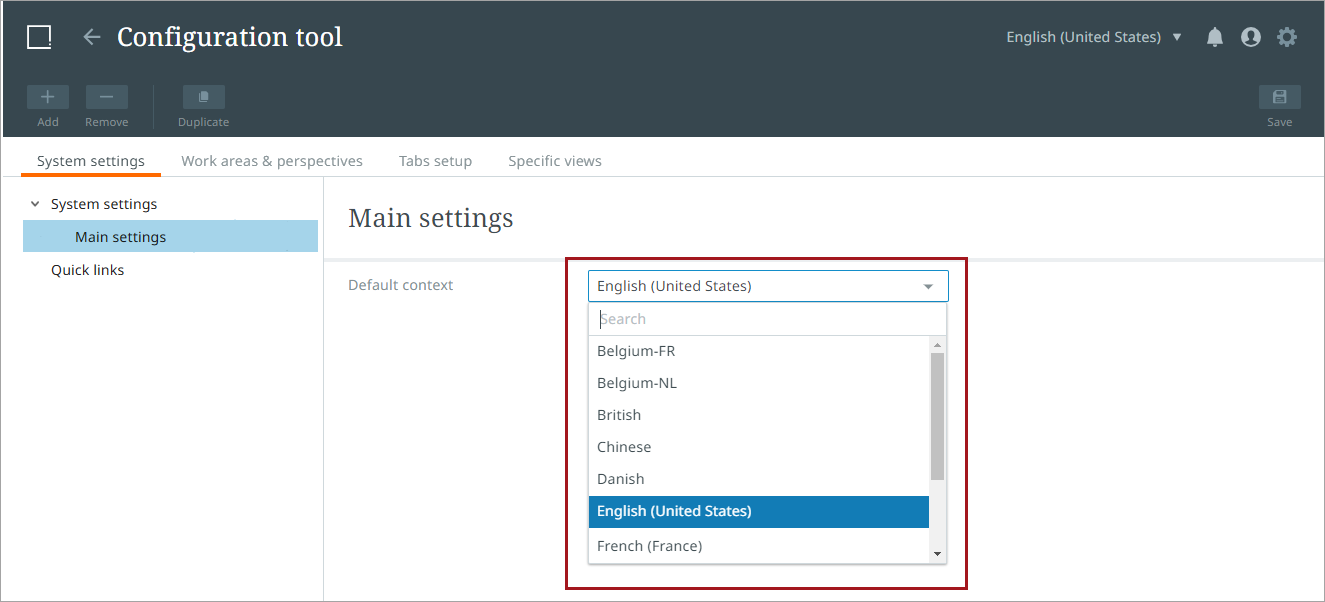Choose Belgium-NL from the list

759,383
